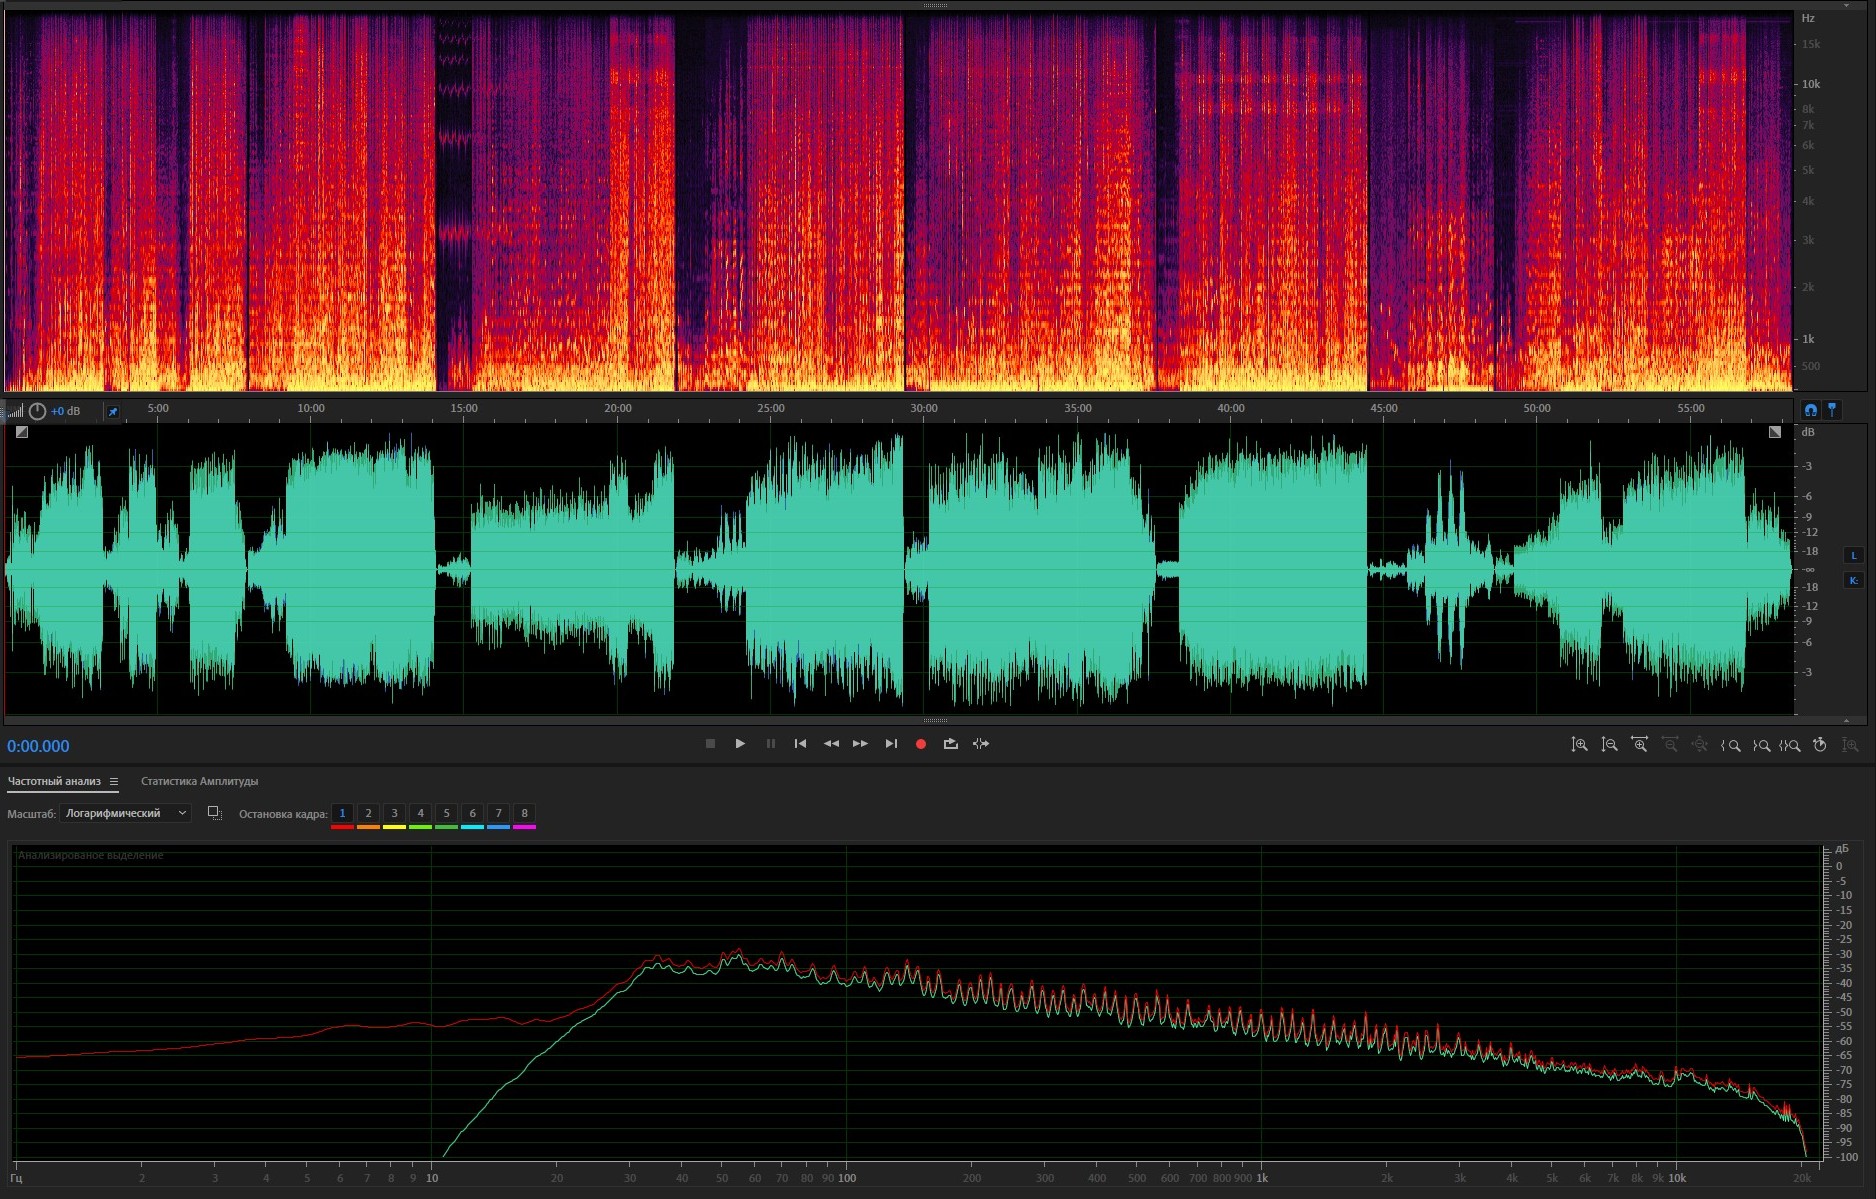Jump to previous marker with skip-back icon

pyautogui.click(x=800, y=744)
